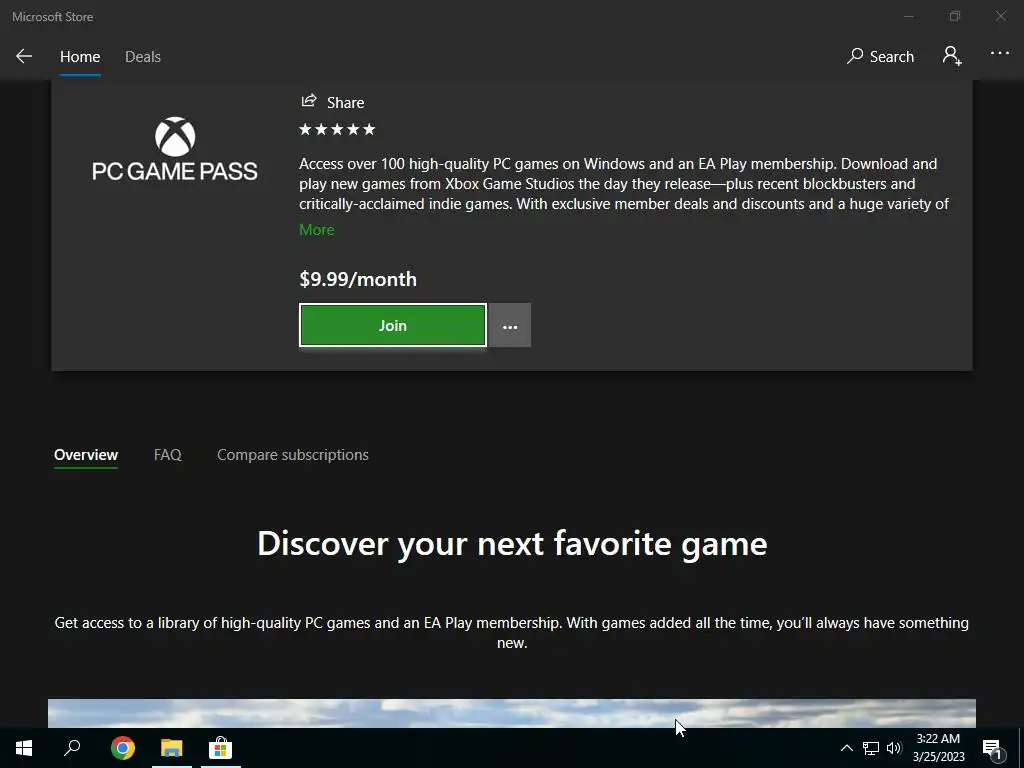Switch to the FAQ tab

[x=168, y=455]
